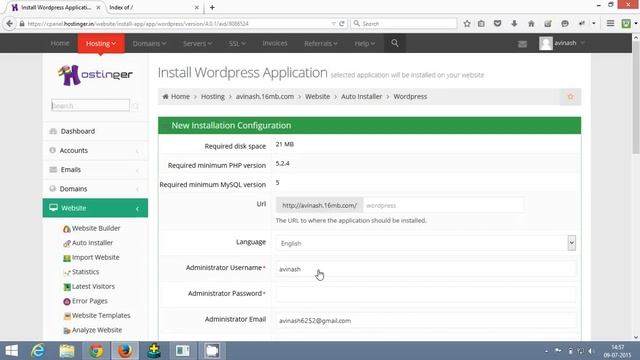Click the Firefox search bar
Viewport: 640px width, 360px height.
tap(404, 24)
